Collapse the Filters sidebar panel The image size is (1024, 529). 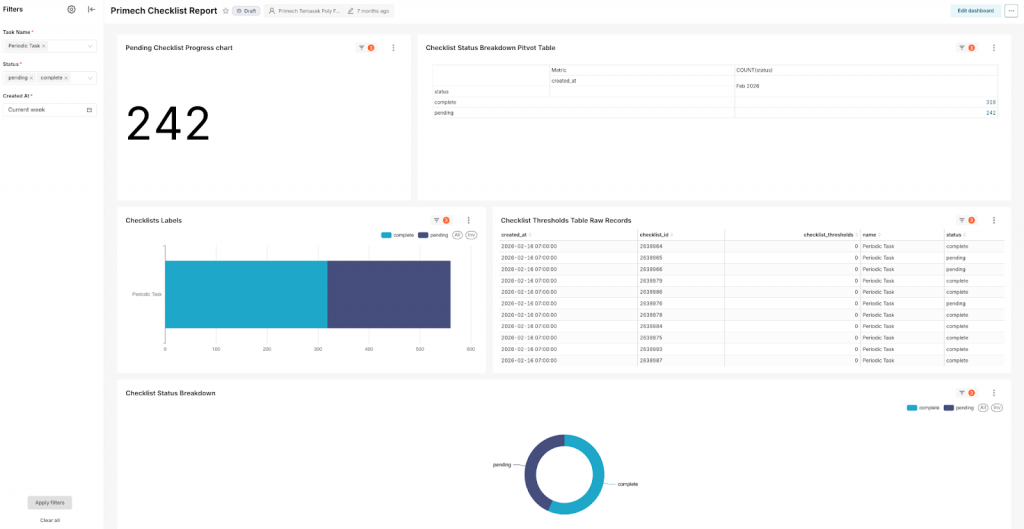point(92,9)
